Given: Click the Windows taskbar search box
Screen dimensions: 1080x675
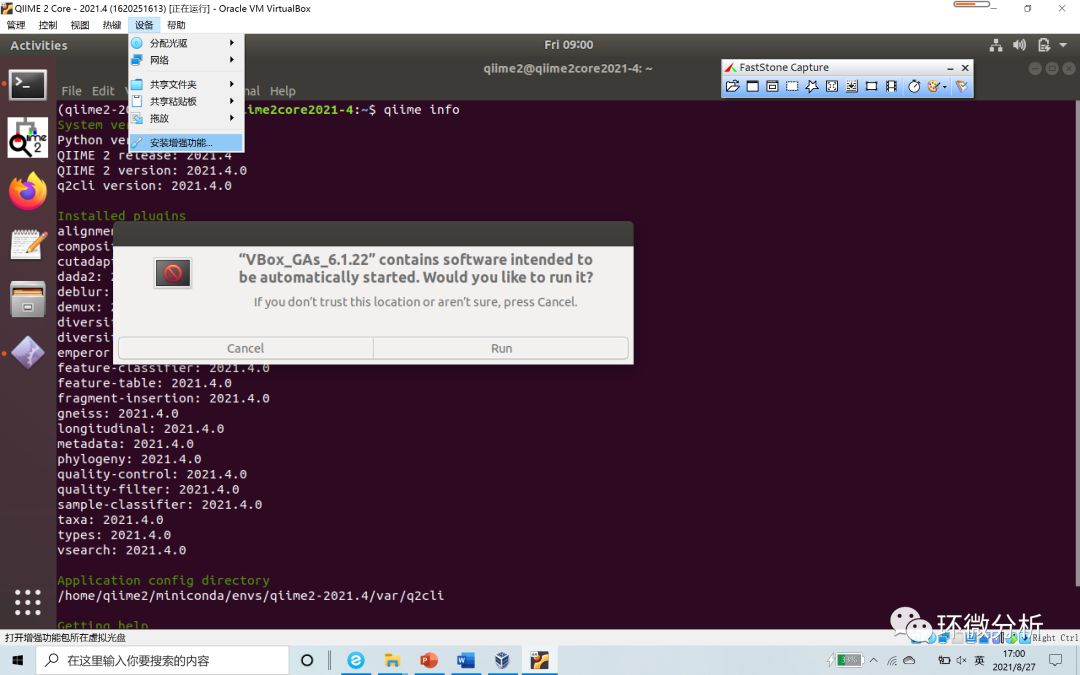Looking at the screenshot, I should (162, 661).
